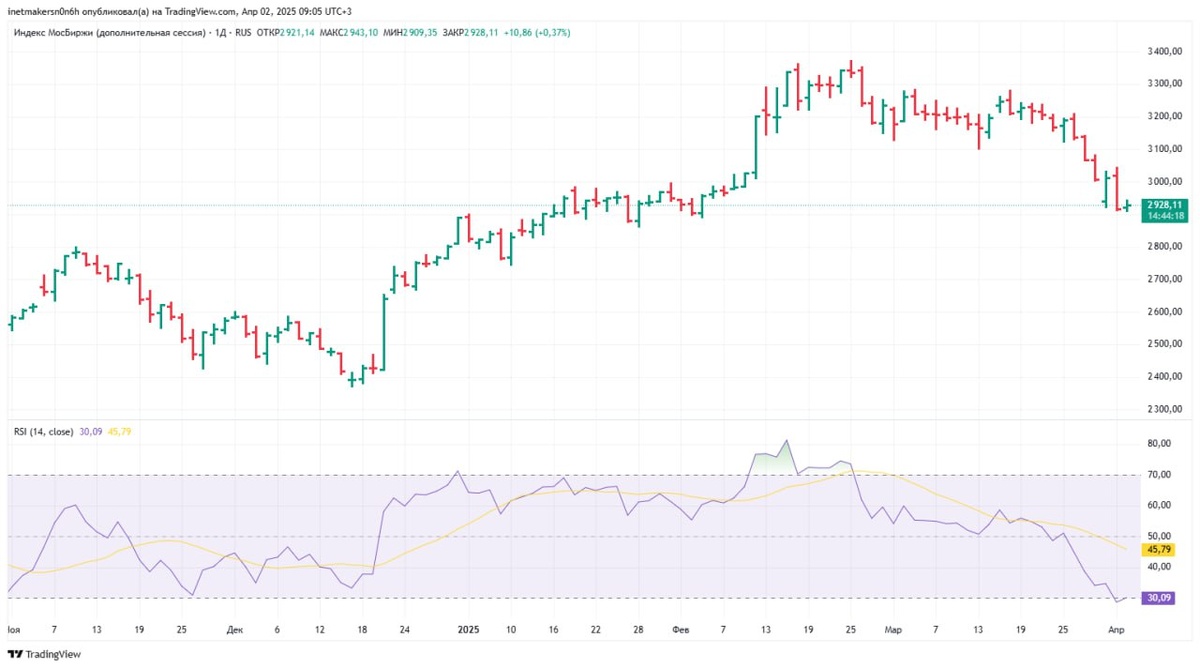
Task: Click the 2500,00 price axis label
Action: pyautogui.click(x=1165, y=344)
